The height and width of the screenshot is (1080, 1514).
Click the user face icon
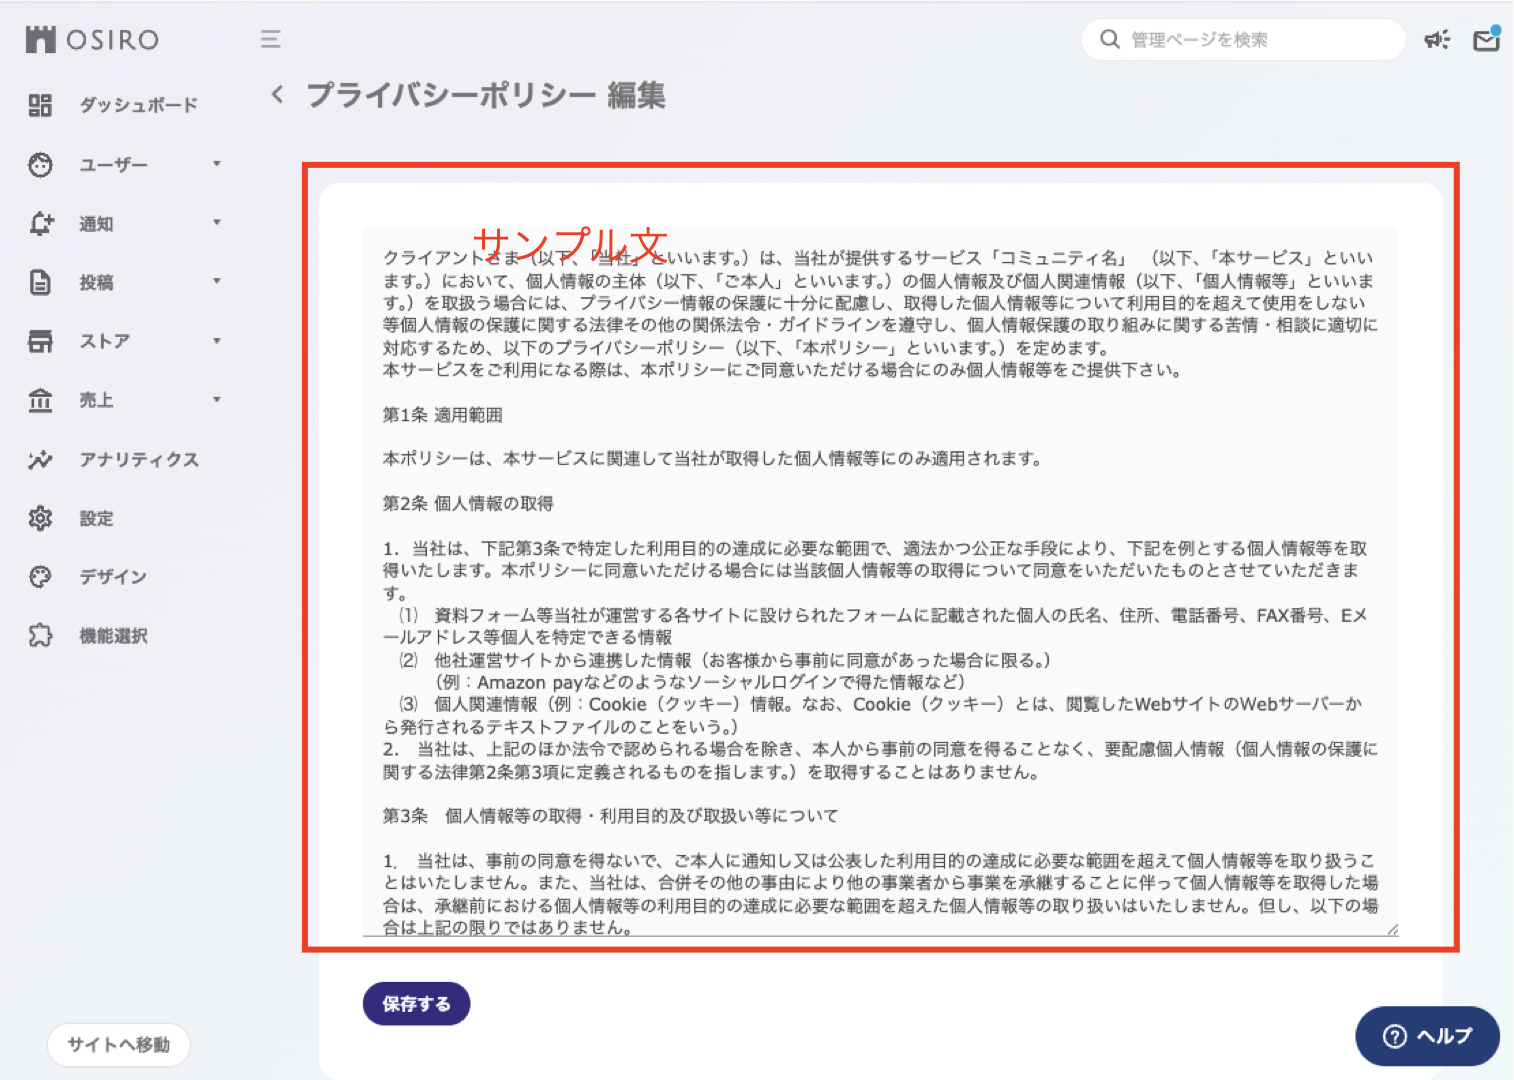[40, 165]
